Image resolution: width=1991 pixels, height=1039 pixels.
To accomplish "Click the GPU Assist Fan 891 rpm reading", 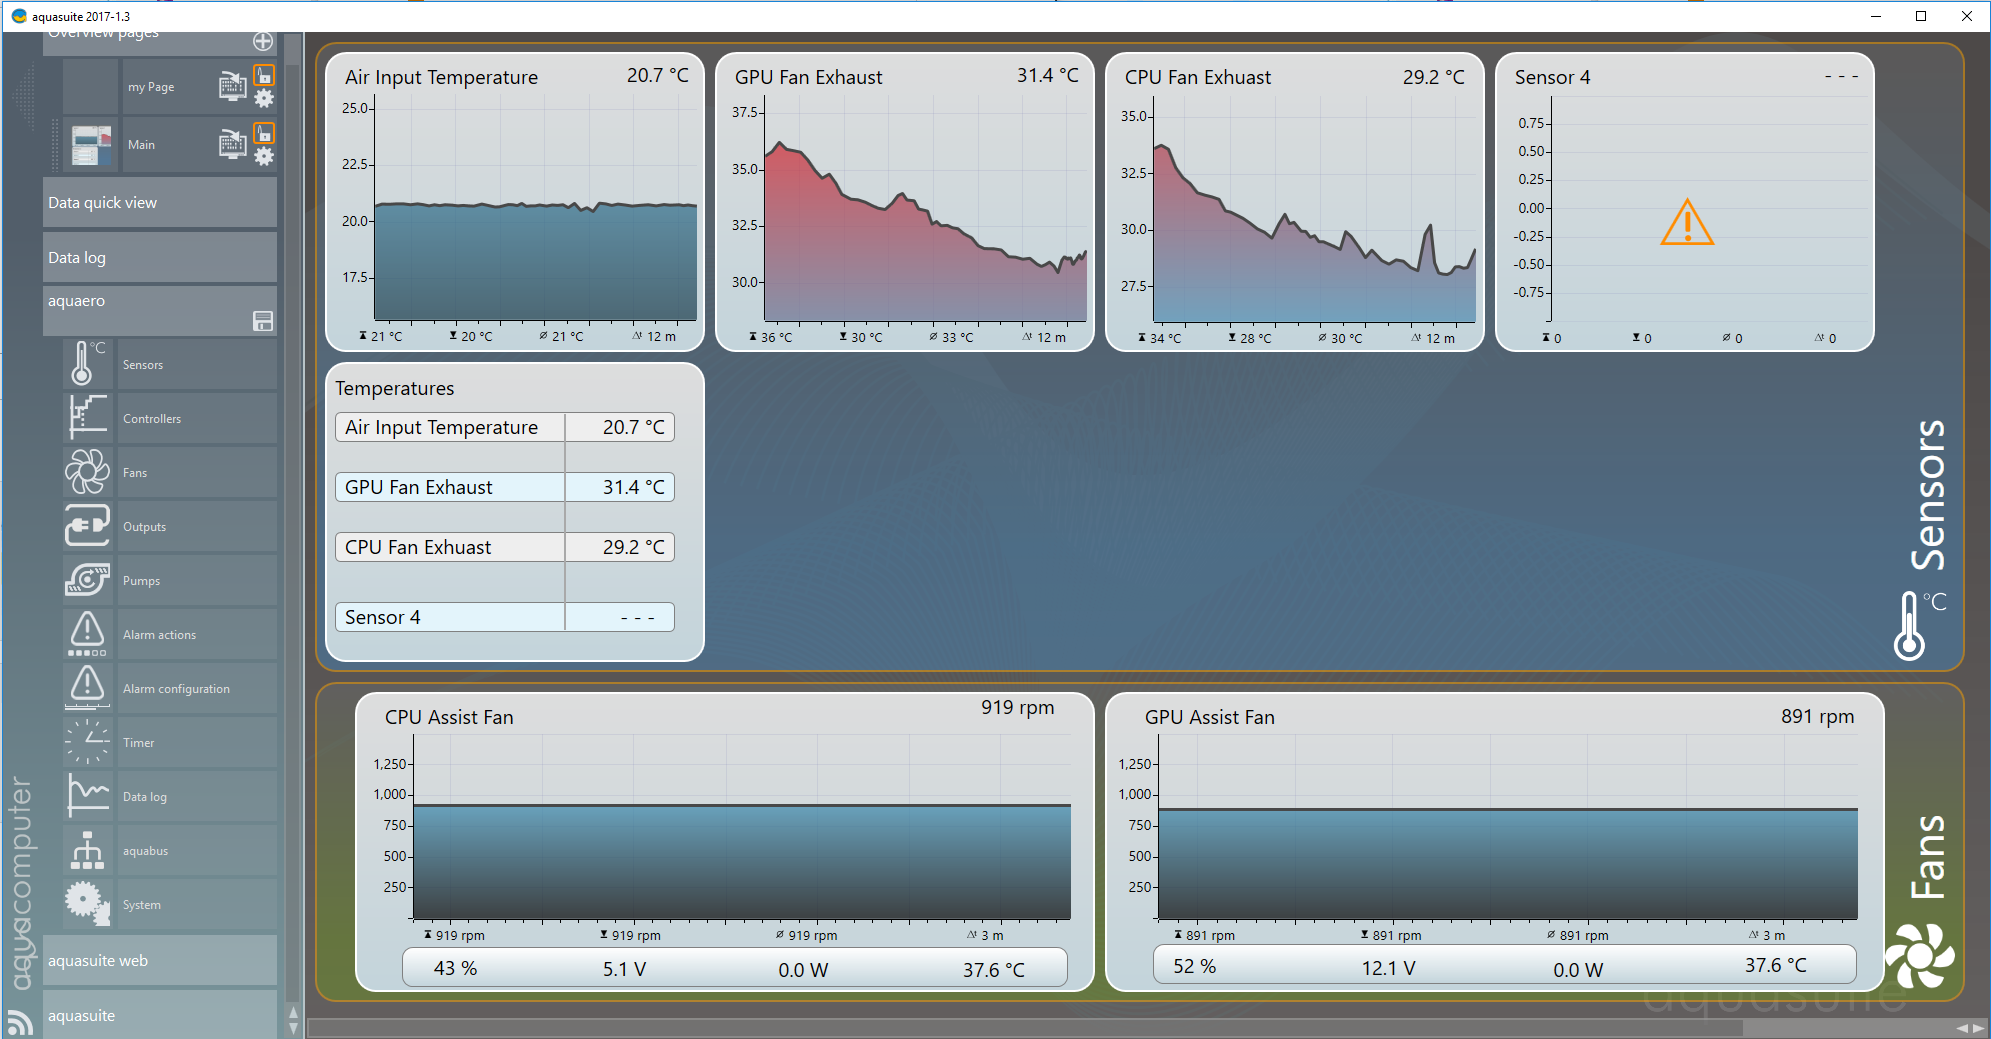I will [1817, 717].
